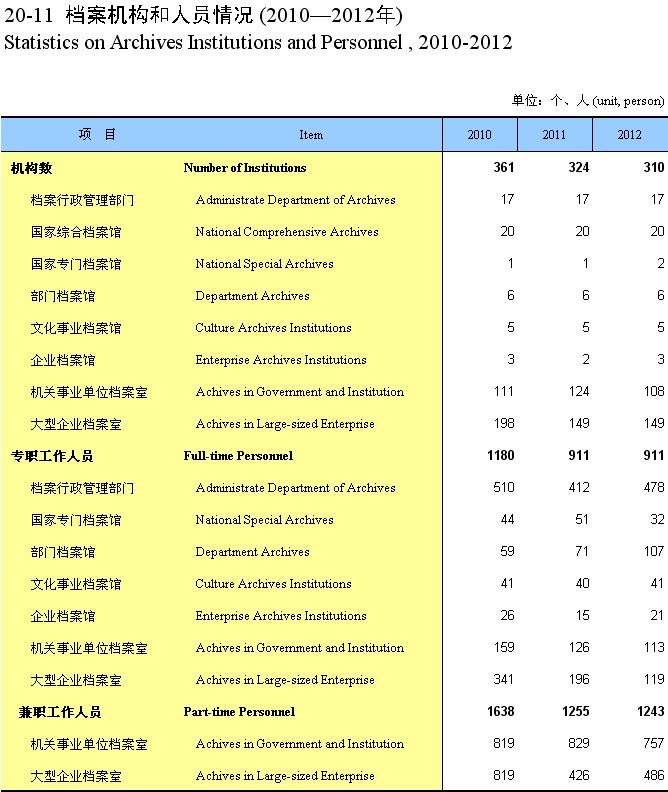This screenshot has height=792, width=668.
Task: Click the row label 国家综合档案馆
Action: coord(76,232)
